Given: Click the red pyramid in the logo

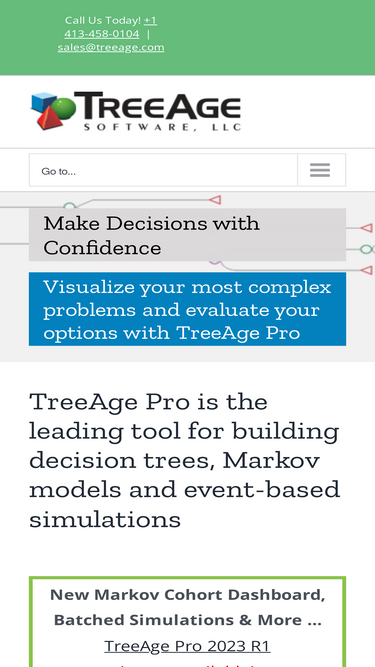Looking at the screenshot, I should 50,117.
